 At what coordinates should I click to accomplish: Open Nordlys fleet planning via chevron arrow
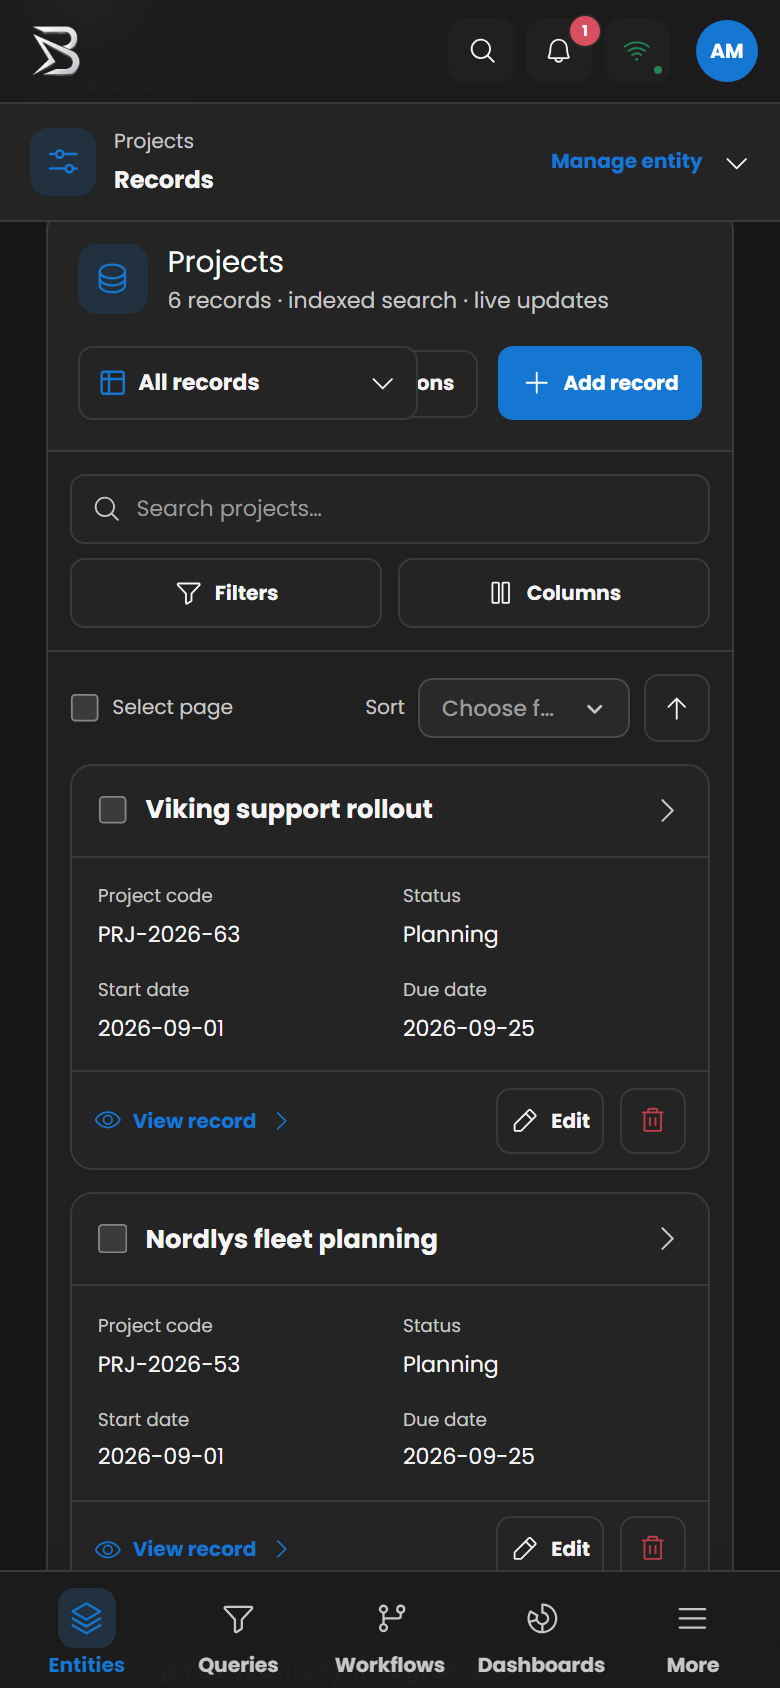pyautogui.click(x=668, y=1239)
